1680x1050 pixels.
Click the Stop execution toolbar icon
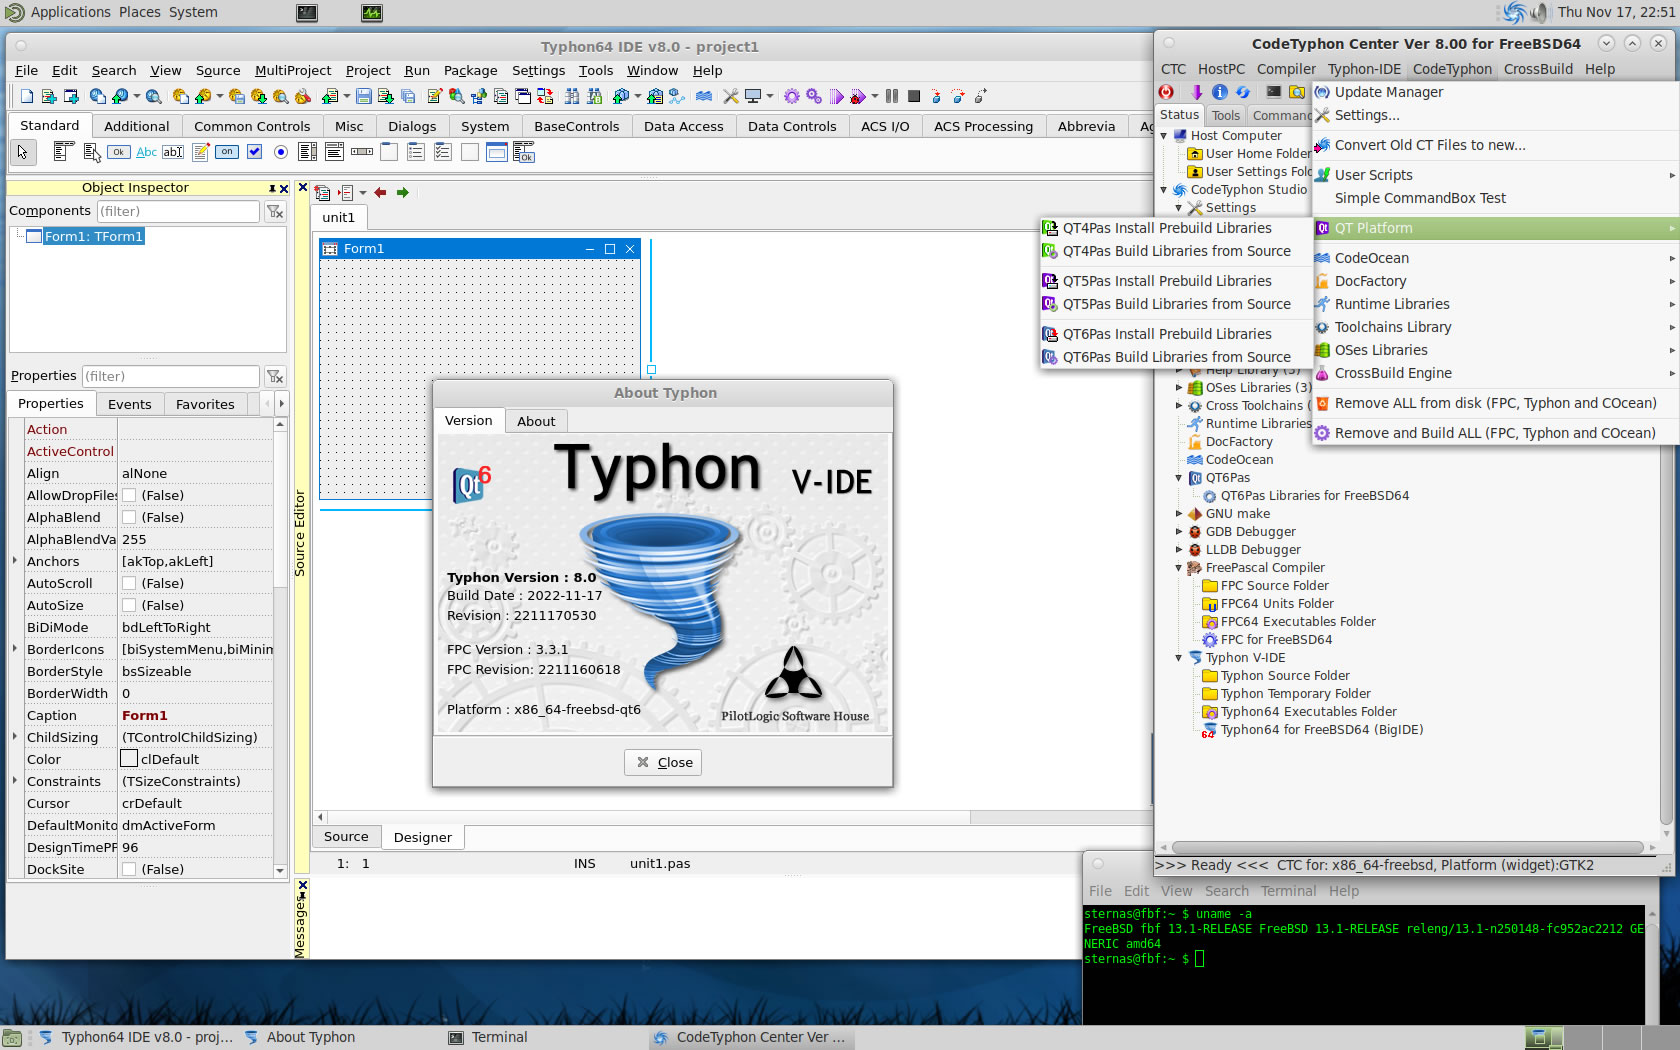pos(914,96)
